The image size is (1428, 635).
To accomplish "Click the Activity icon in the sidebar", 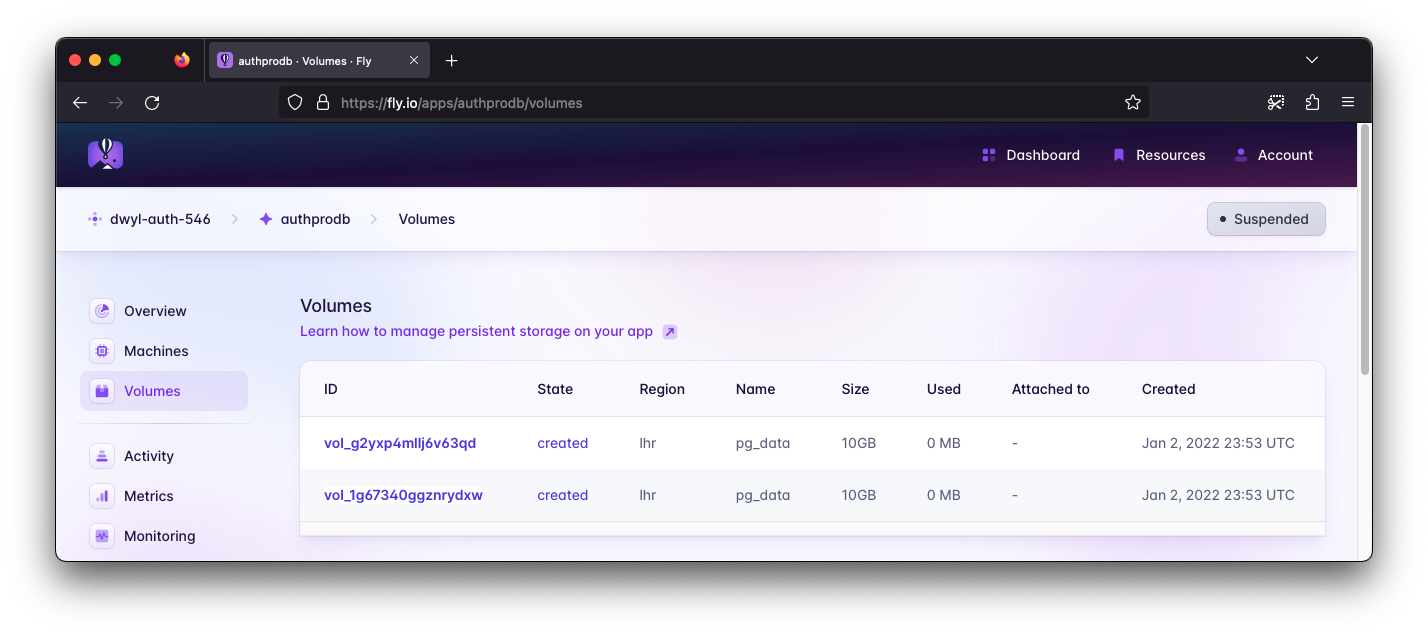I will (101, 456).
